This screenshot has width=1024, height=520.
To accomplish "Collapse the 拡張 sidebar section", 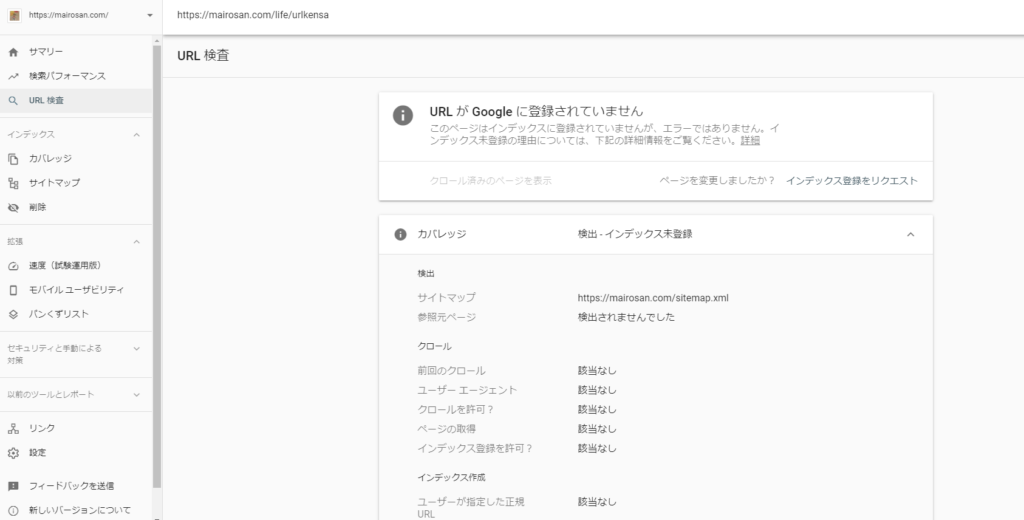I will tap(136, 241).
